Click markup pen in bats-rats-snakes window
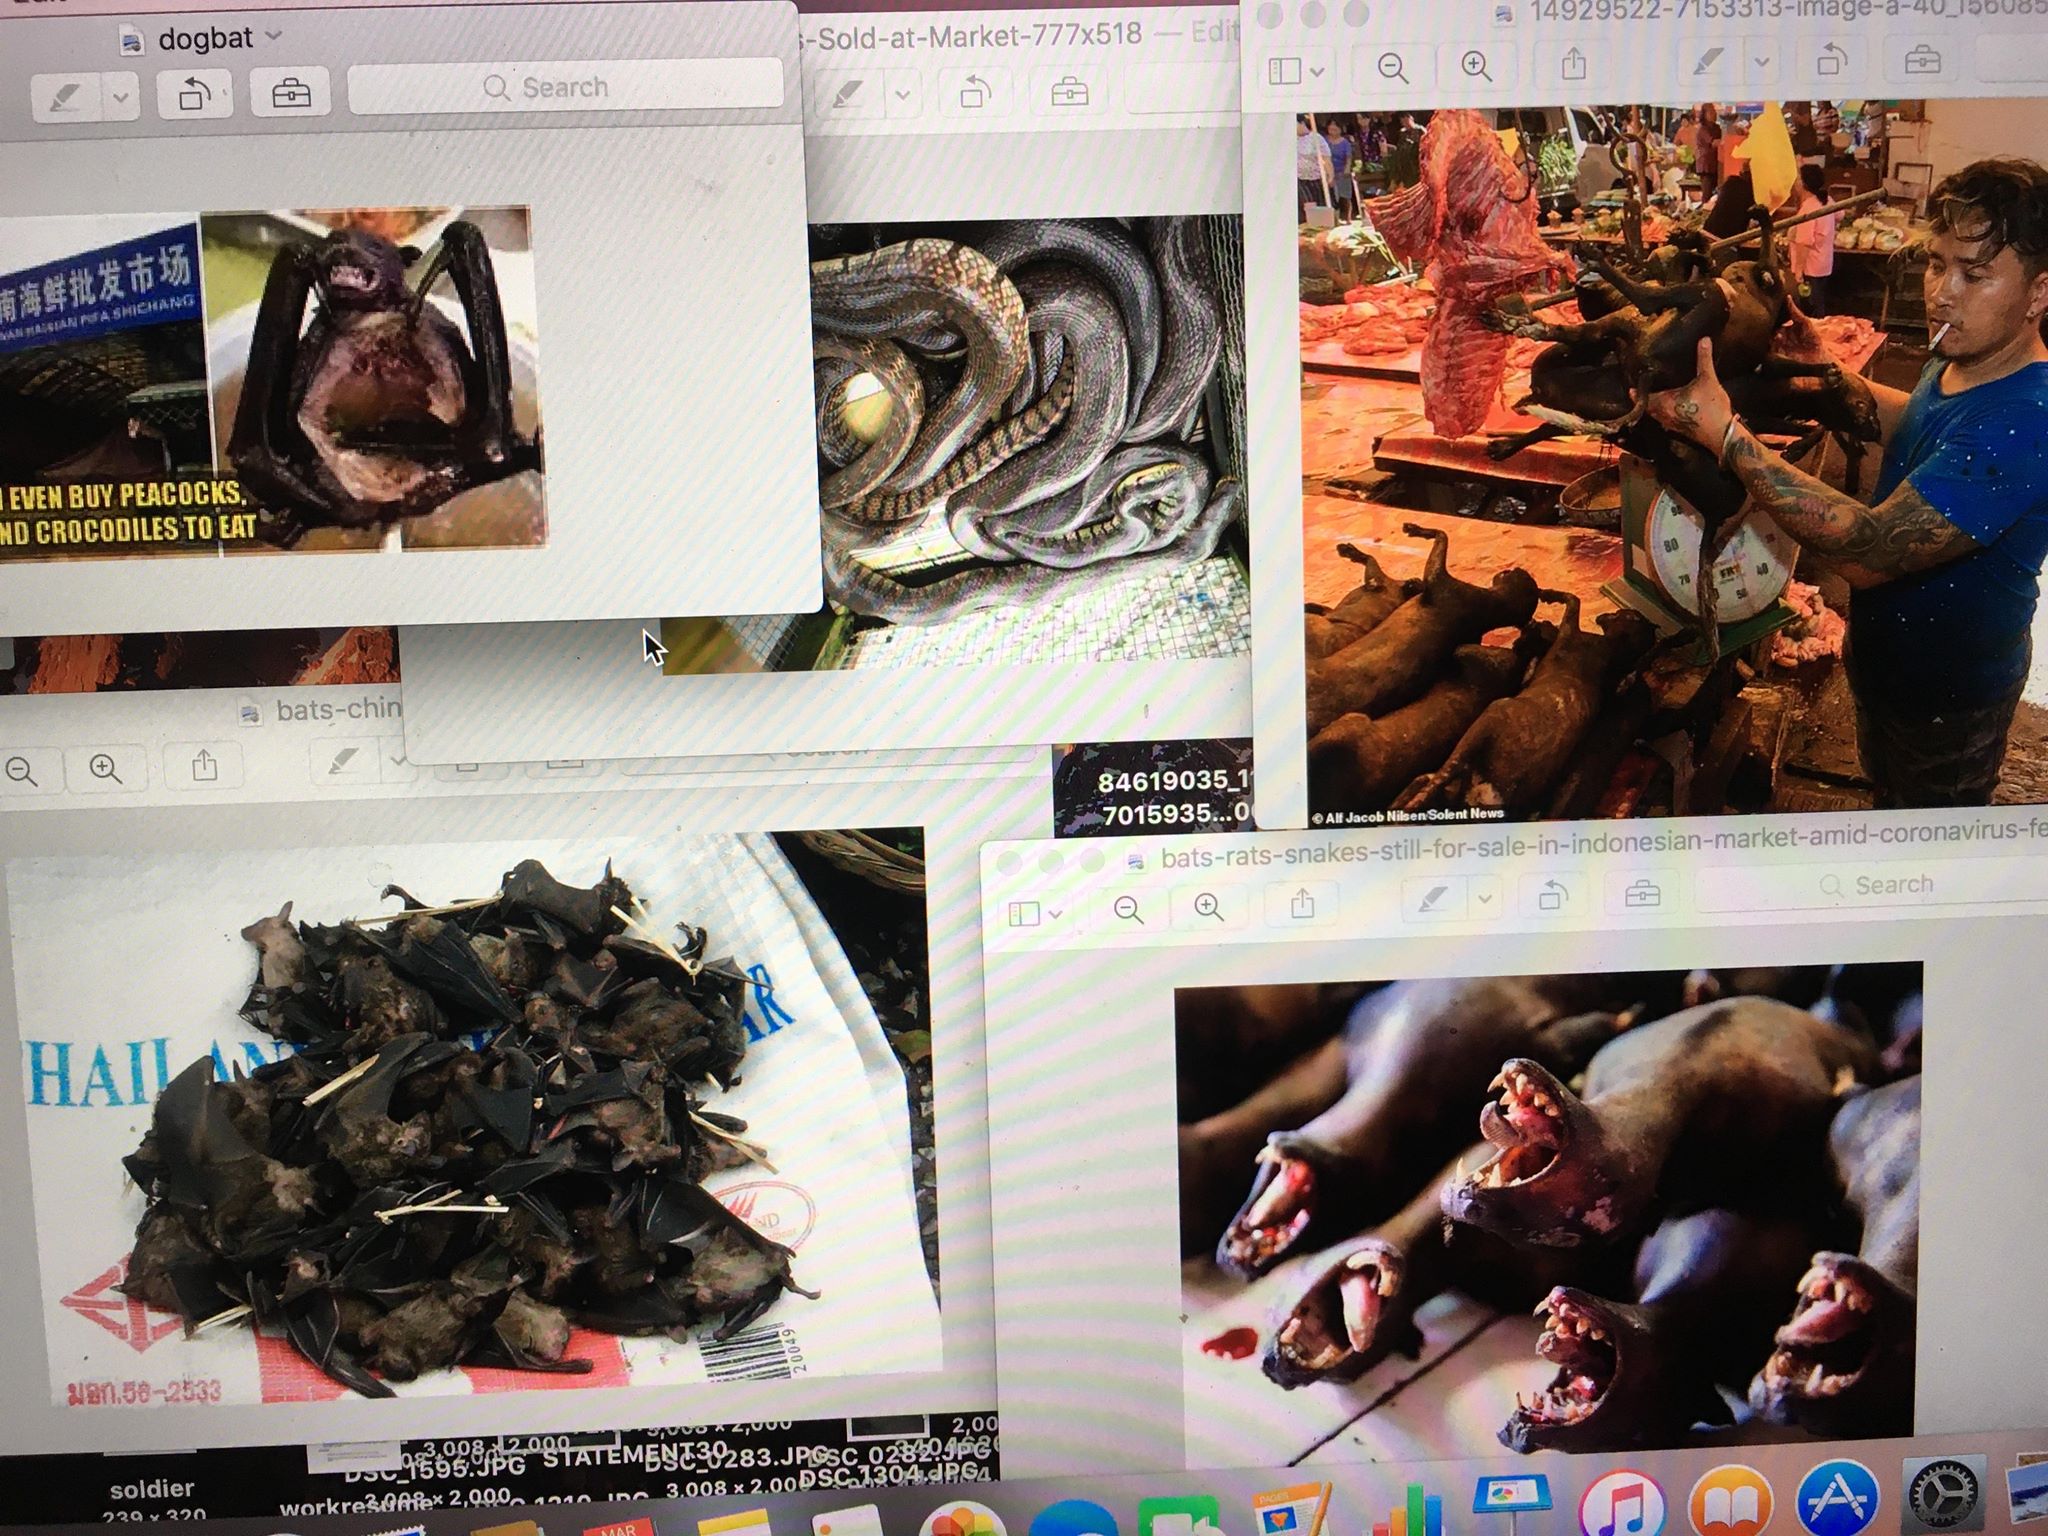The height and width of the screenshot is (1536, 2048). tap(1432, 900)
